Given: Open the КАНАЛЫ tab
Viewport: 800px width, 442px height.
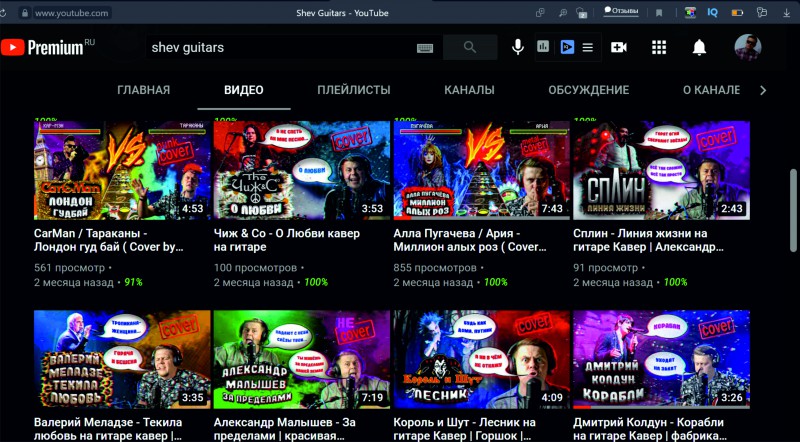Looking at the screenshot, I should point(469,90).
